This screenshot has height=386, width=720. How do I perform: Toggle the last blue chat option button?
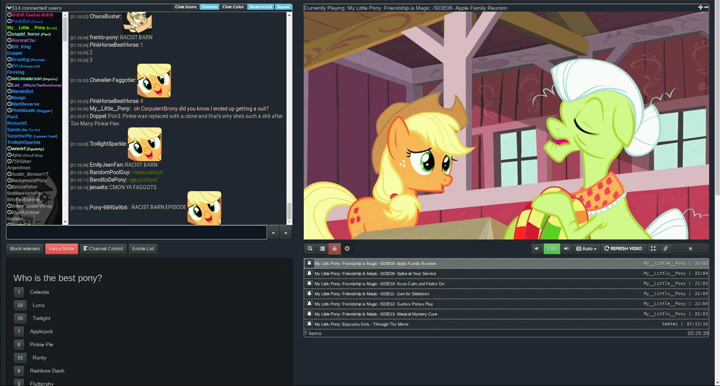click(x=283, y=7)
